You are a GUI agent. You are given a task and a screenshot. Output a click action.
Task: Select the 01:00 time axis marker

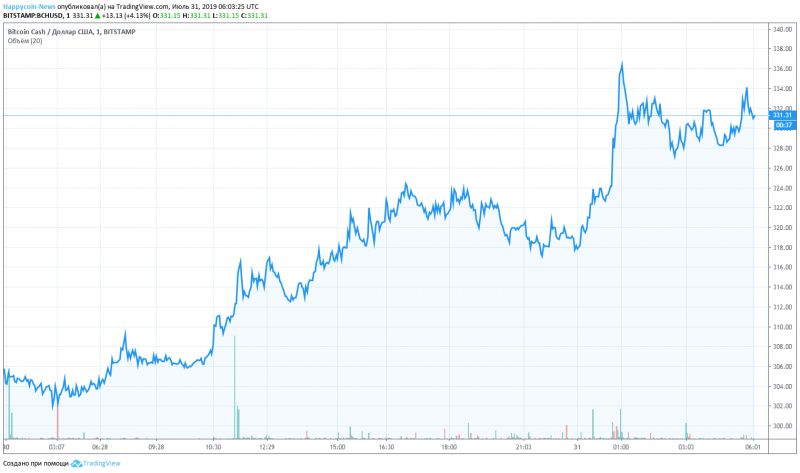(620, 447)
